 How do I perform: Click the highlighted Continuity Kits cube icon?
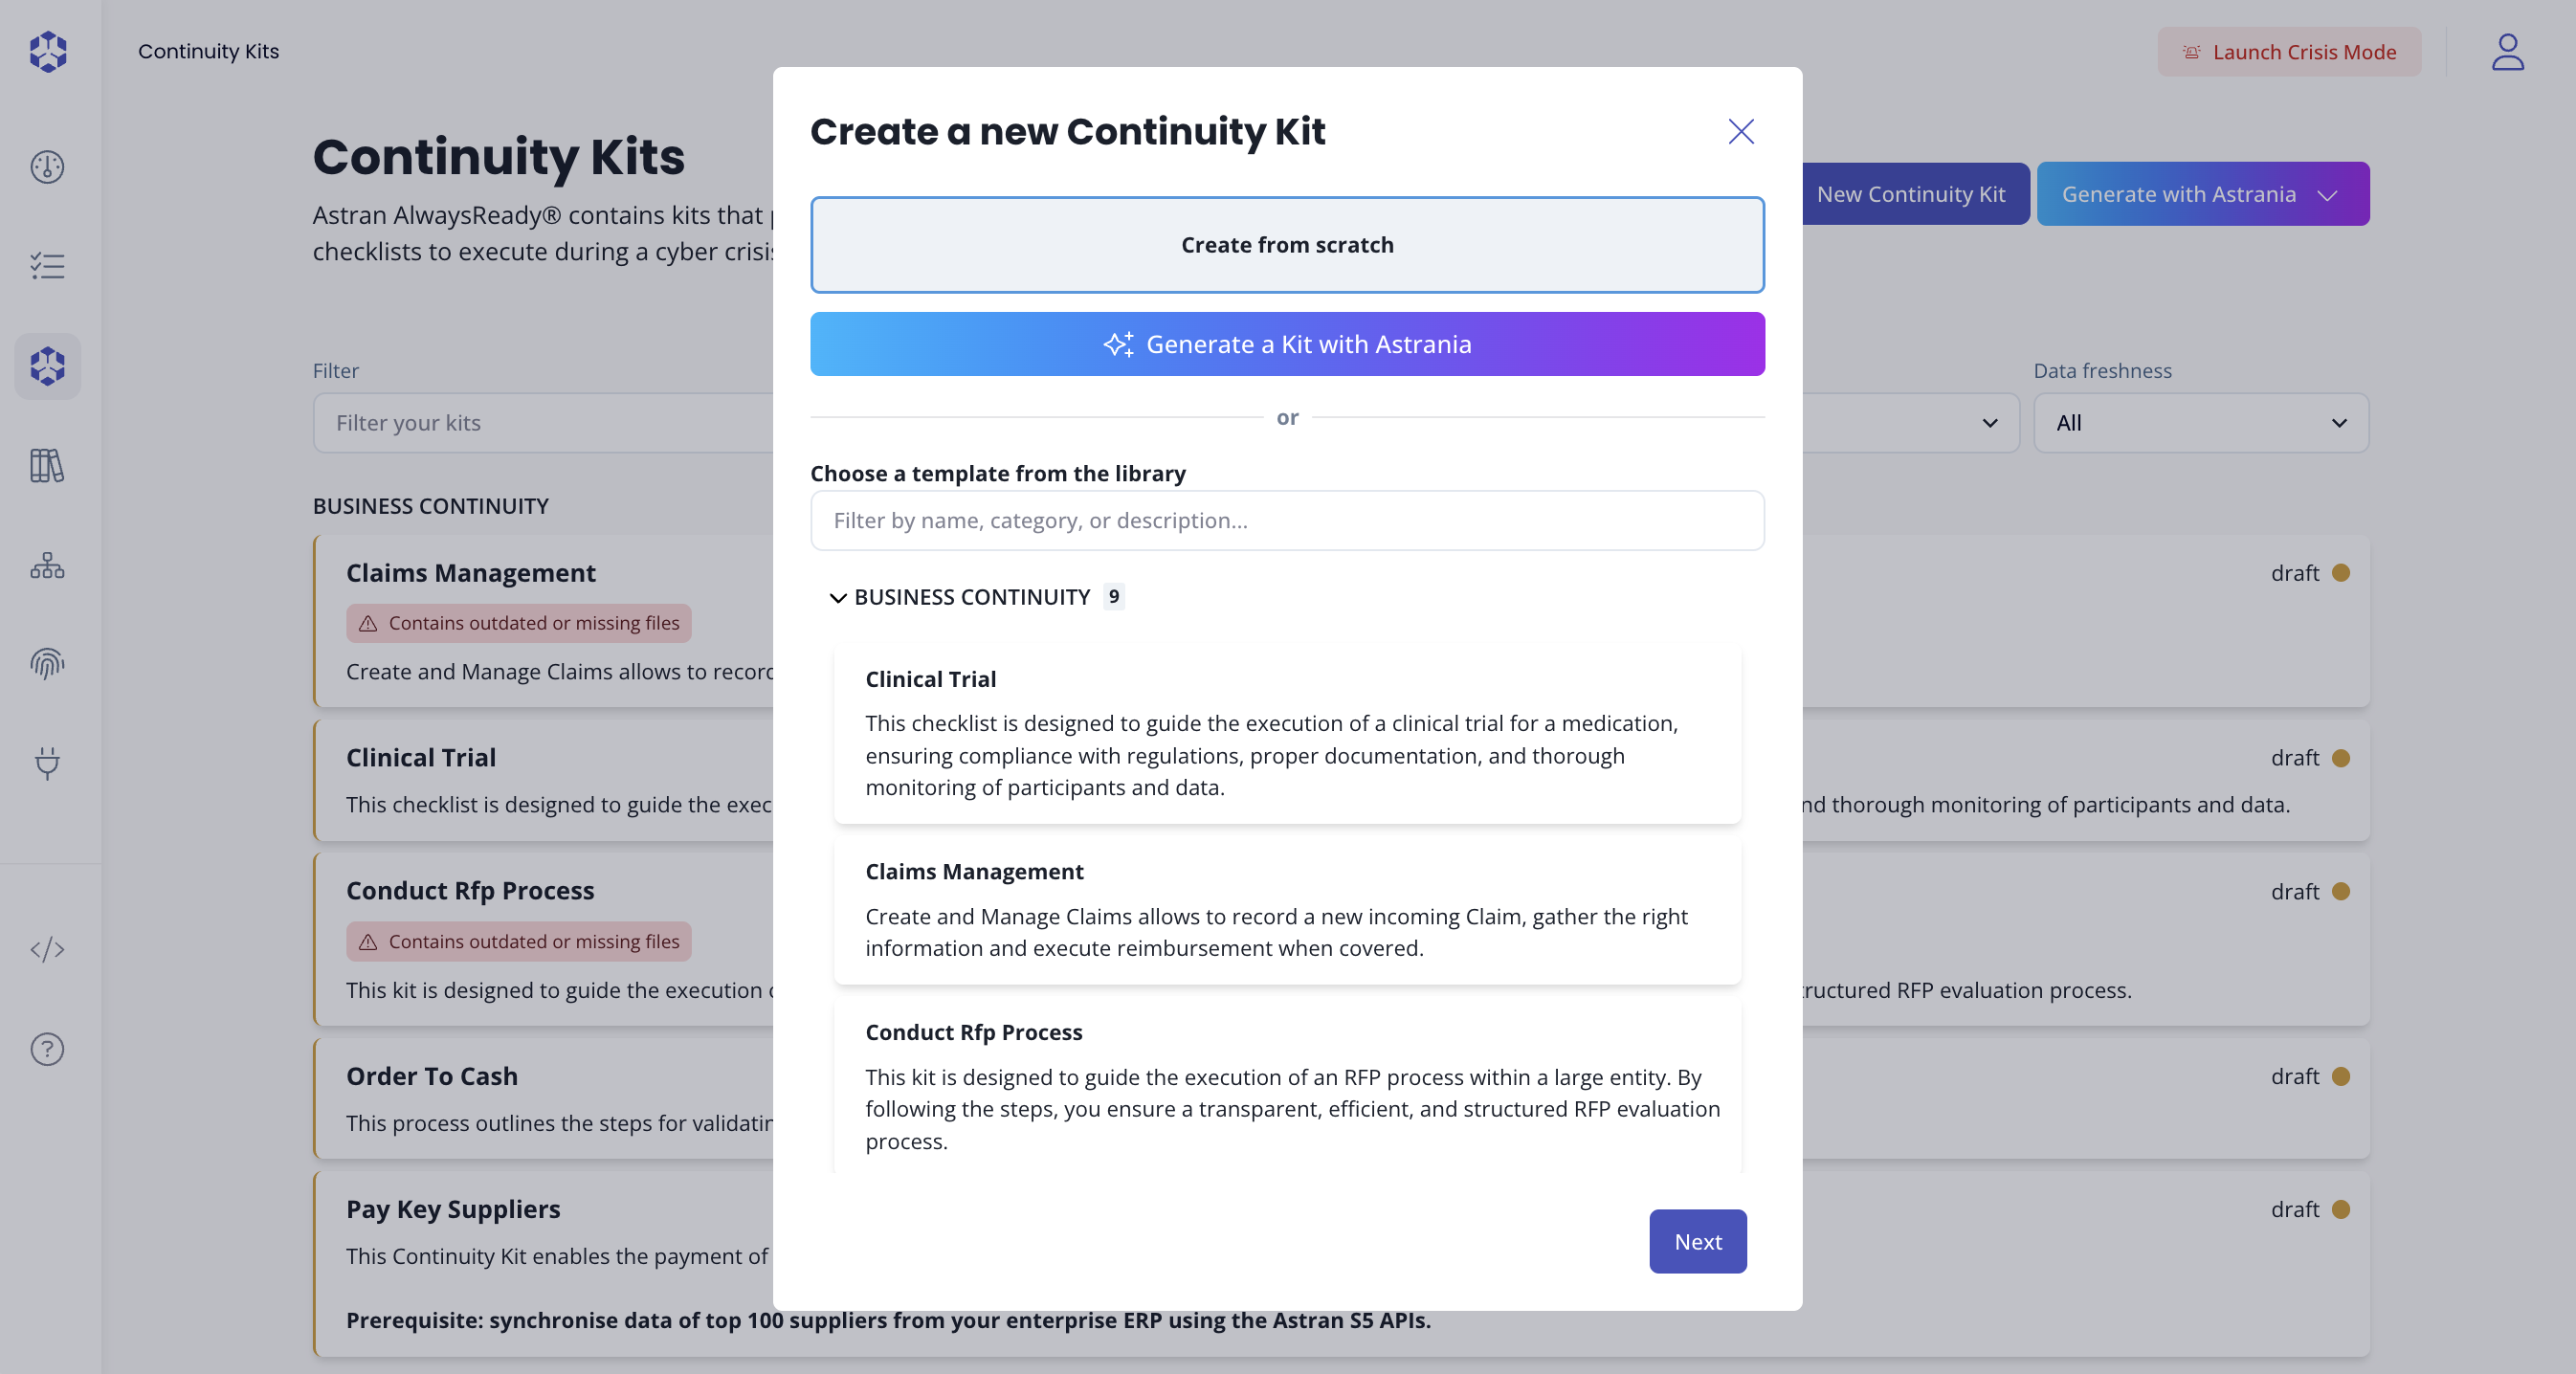coord(47,366)
